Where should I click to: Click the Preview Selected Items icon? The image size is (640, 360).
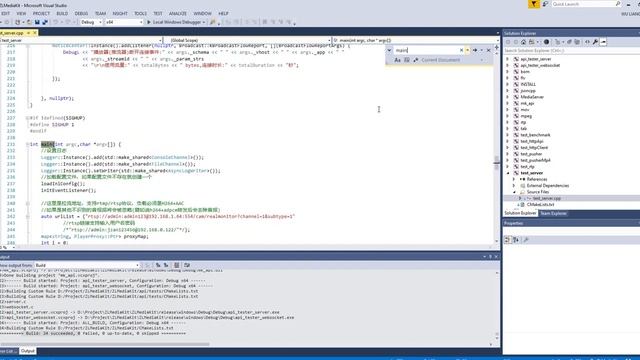(603, 42)
